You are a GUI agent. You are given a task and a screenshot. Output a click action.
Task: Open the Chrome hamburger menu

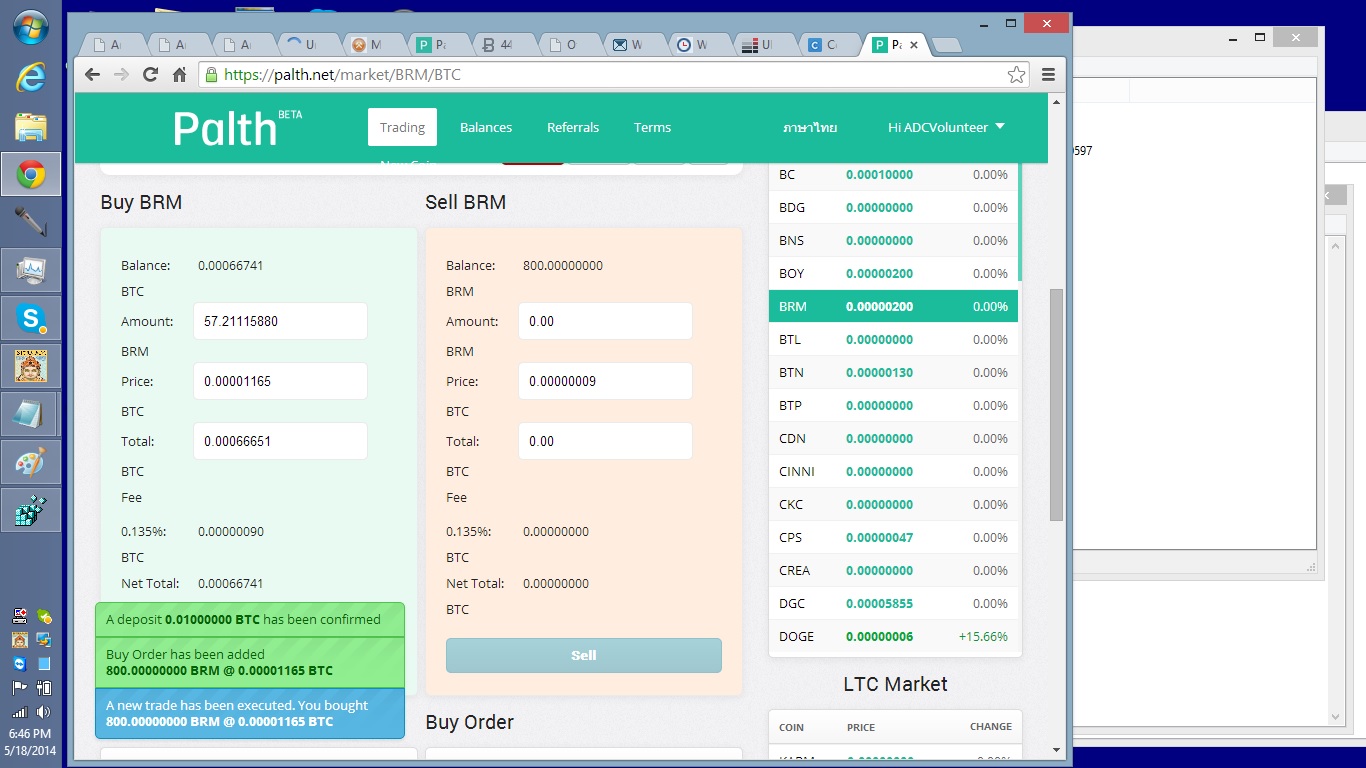coord(1048,75)
